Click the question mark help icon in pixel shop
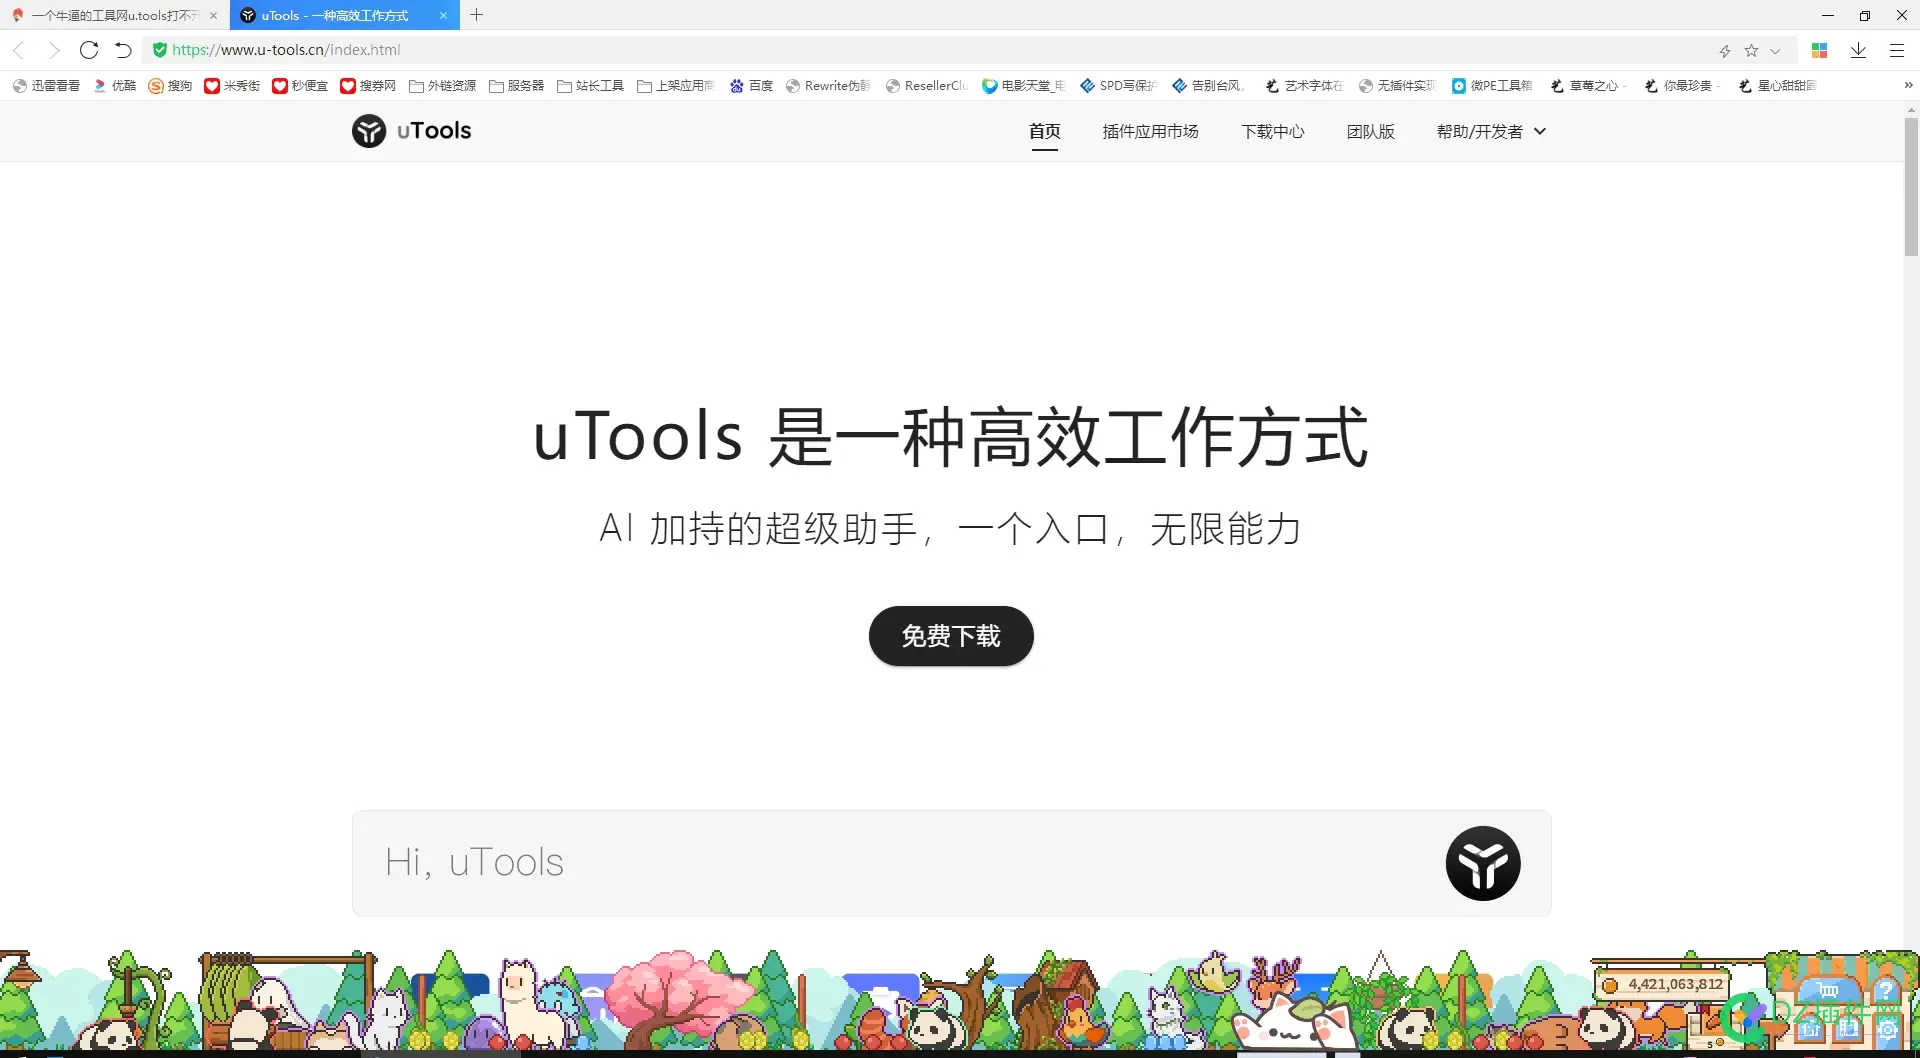 (x=1884, y=990)
